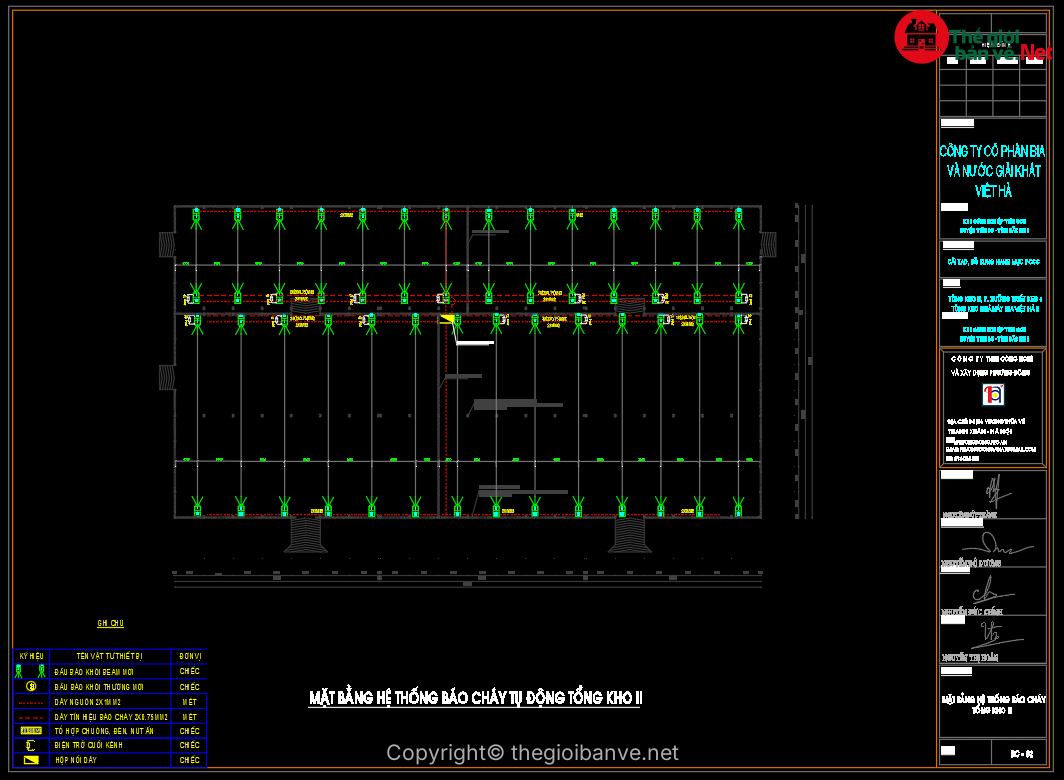Click the red house logo icon
This screenshot has height=780, width=1064.
[920, 37]
